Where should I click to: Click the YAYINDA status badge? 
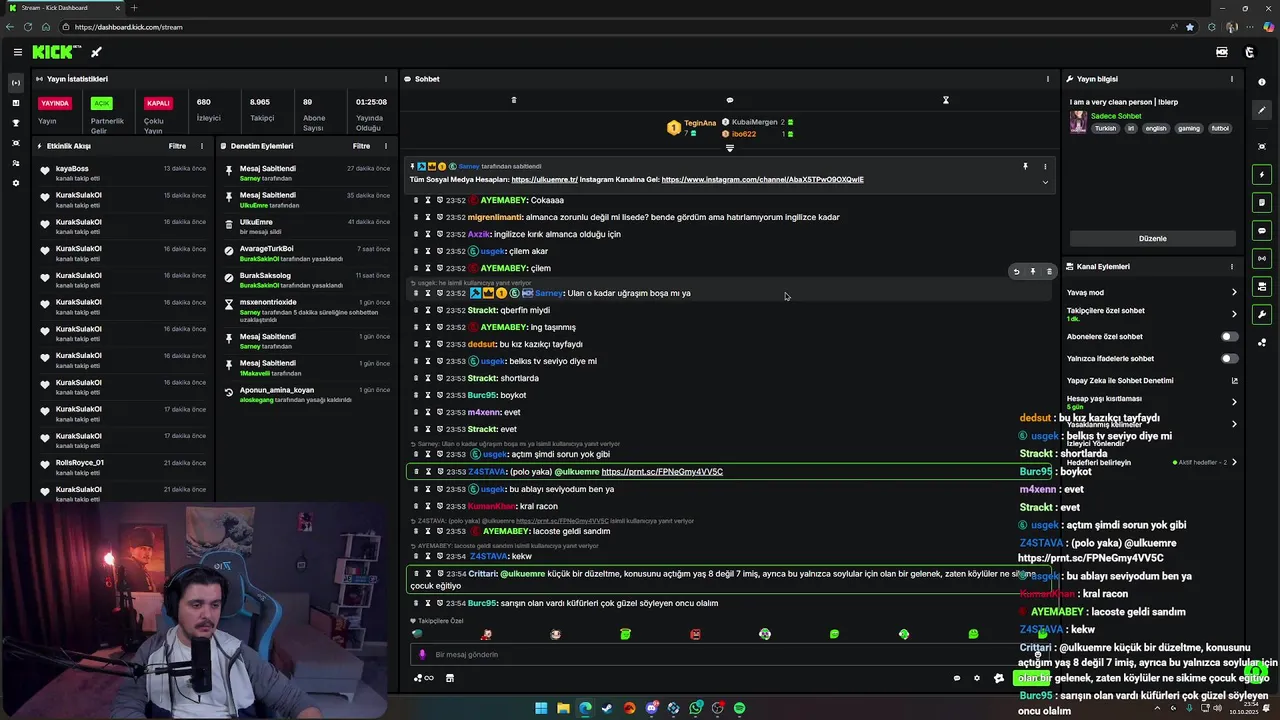(55, 103)
